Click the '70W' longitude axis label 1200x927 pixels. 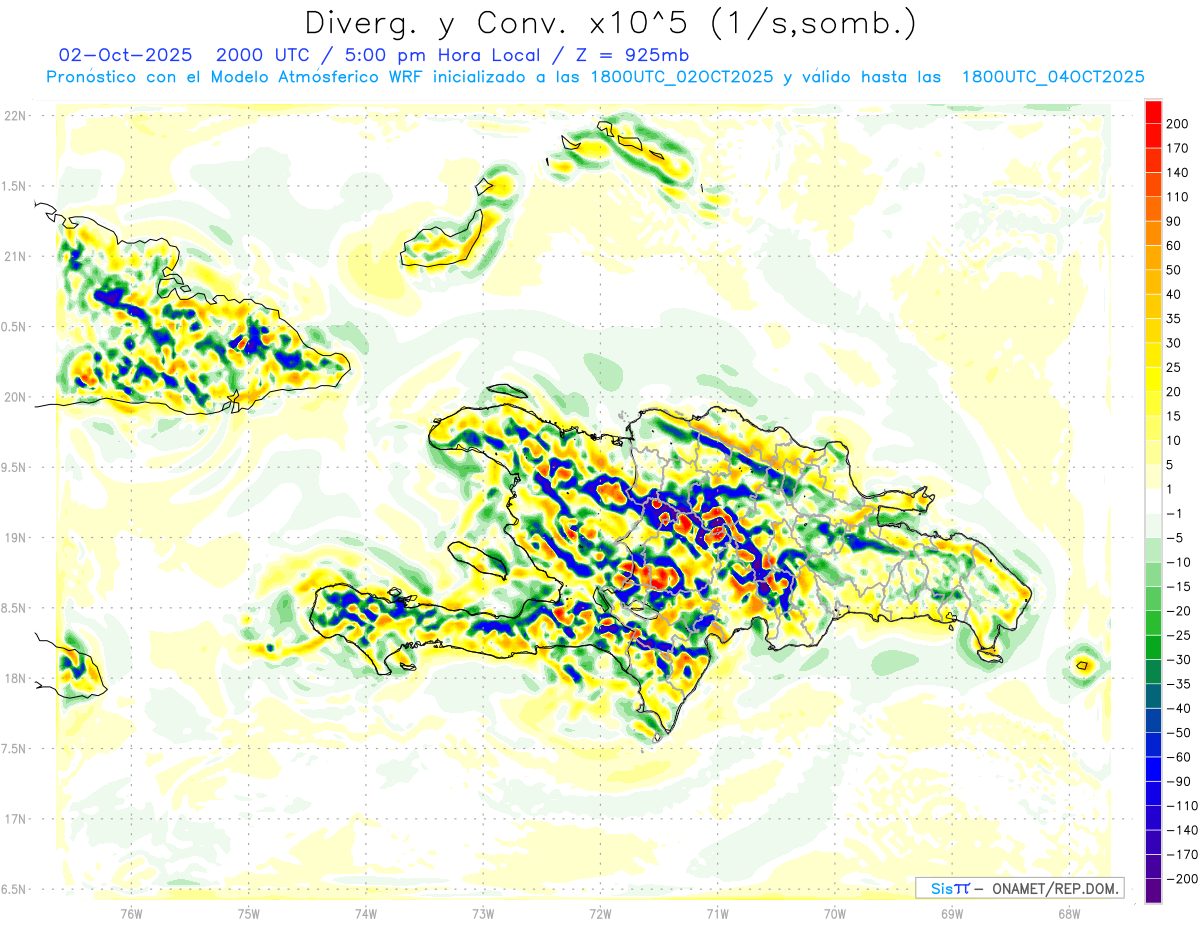click(x=835, y=913)
